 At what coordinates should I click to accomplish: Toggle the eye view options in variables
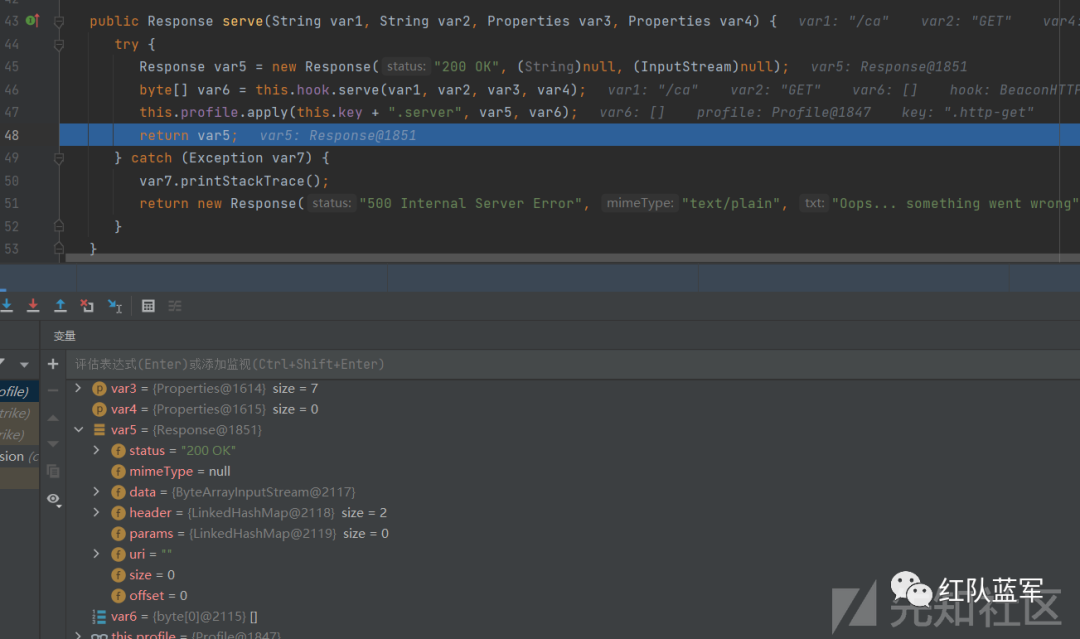tap(53, 498)
